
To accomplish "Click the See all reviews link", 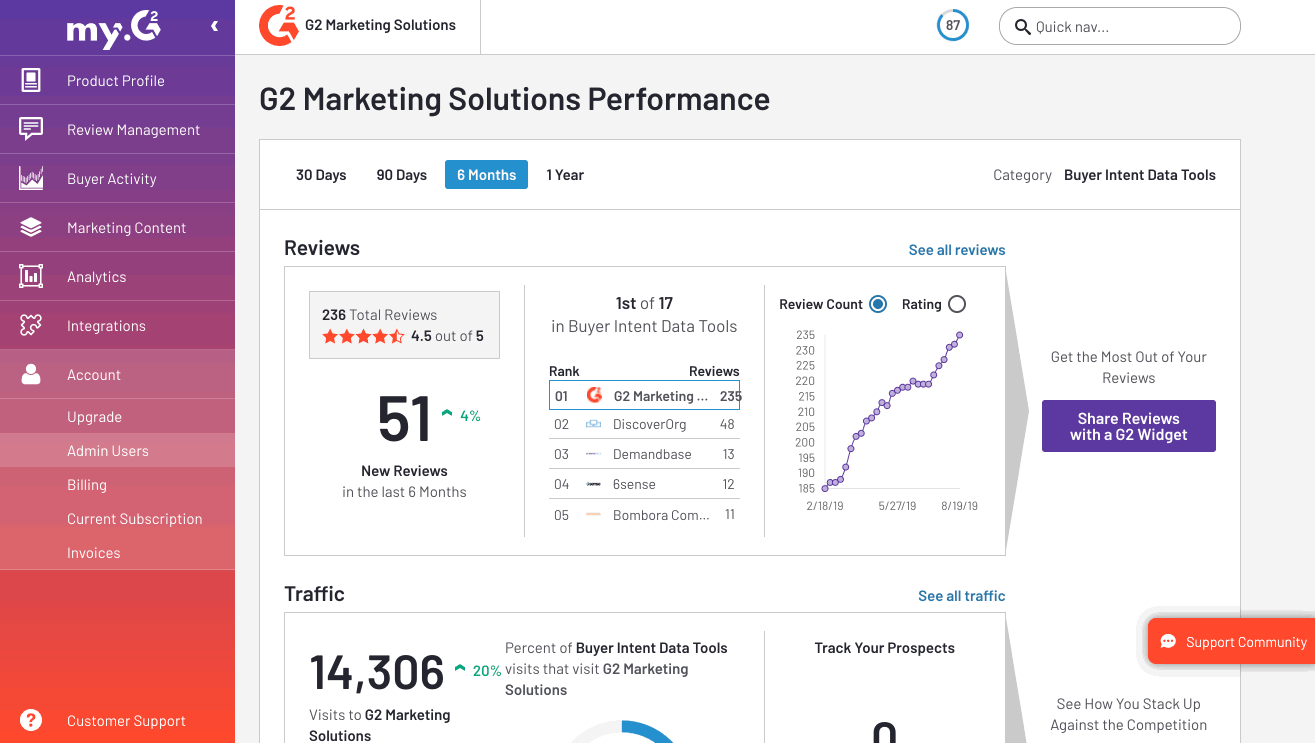I will coord(956,250).
